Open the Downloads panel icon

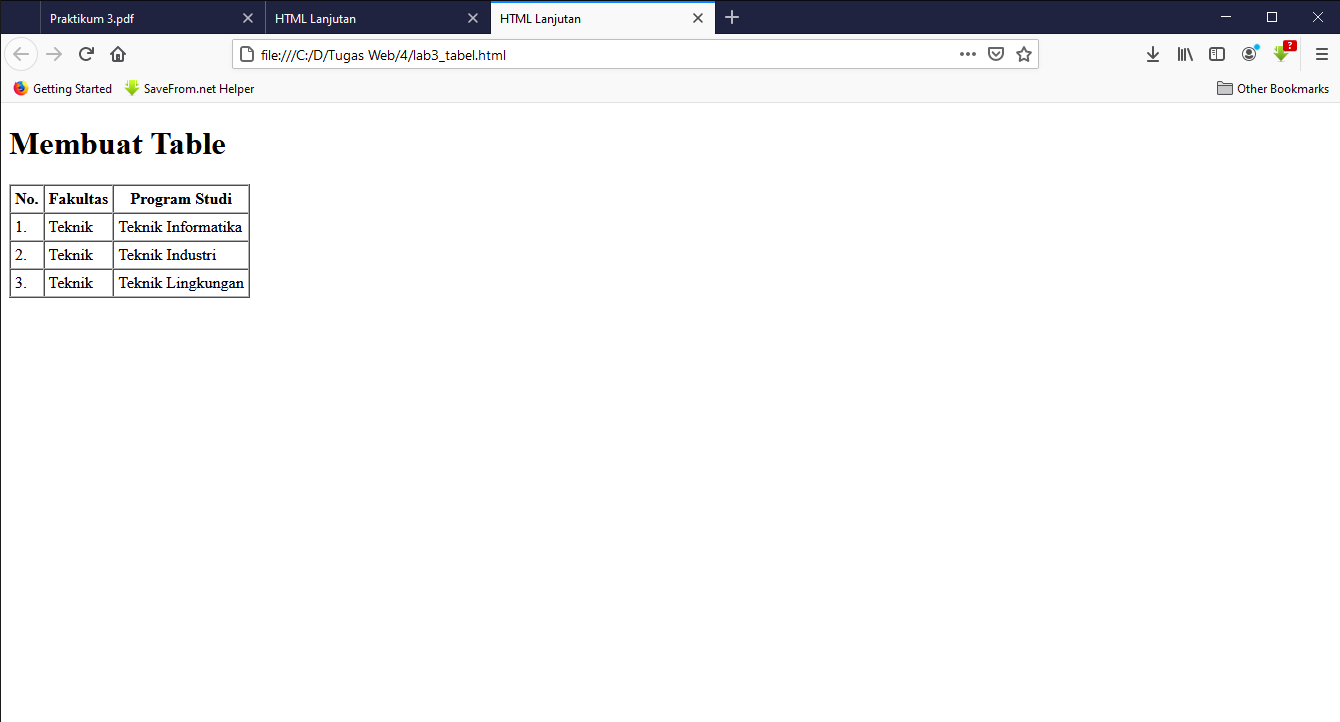(x=1152, y=54)
